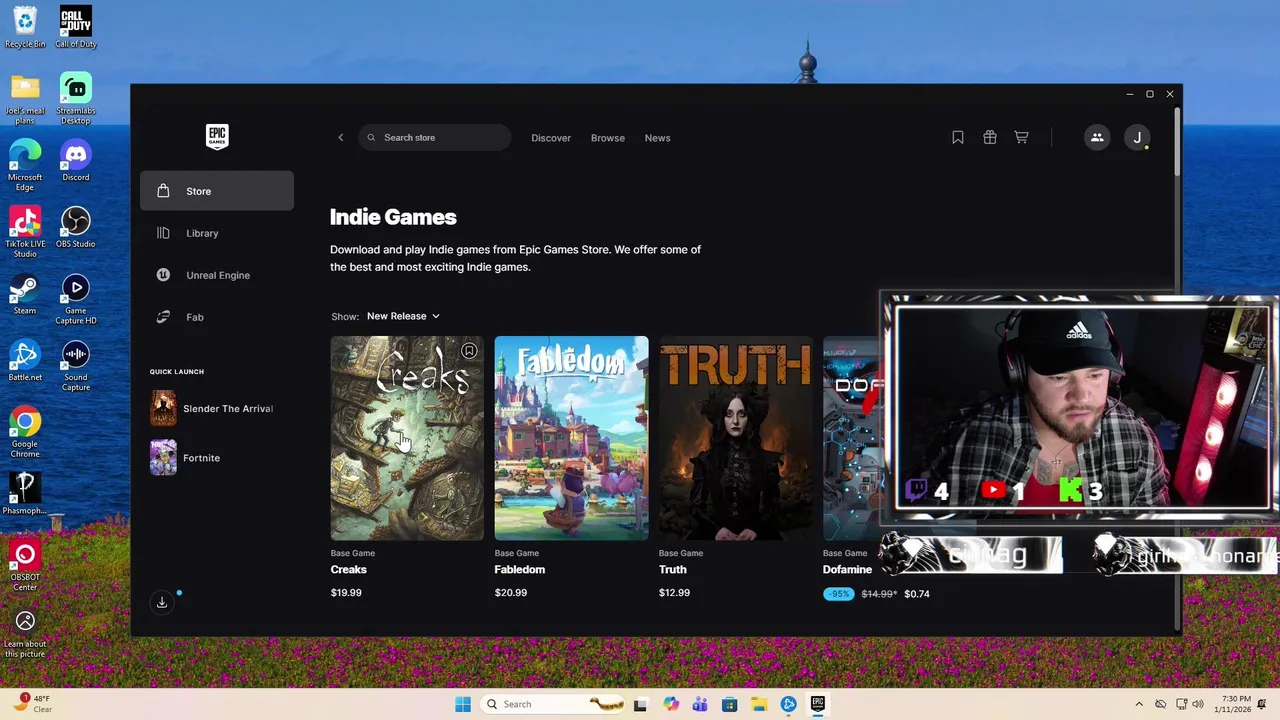Viewport: 1280px width, 720px height.
Task: Open File Explorer from taskbar
Action: [759, 704]
